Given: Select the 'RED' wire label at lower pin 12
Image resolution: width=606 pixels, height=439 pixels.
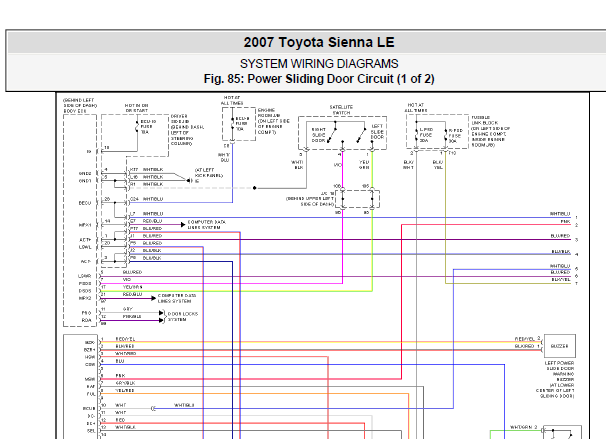Looking at the screenshot, I should [x=120, y=420].
